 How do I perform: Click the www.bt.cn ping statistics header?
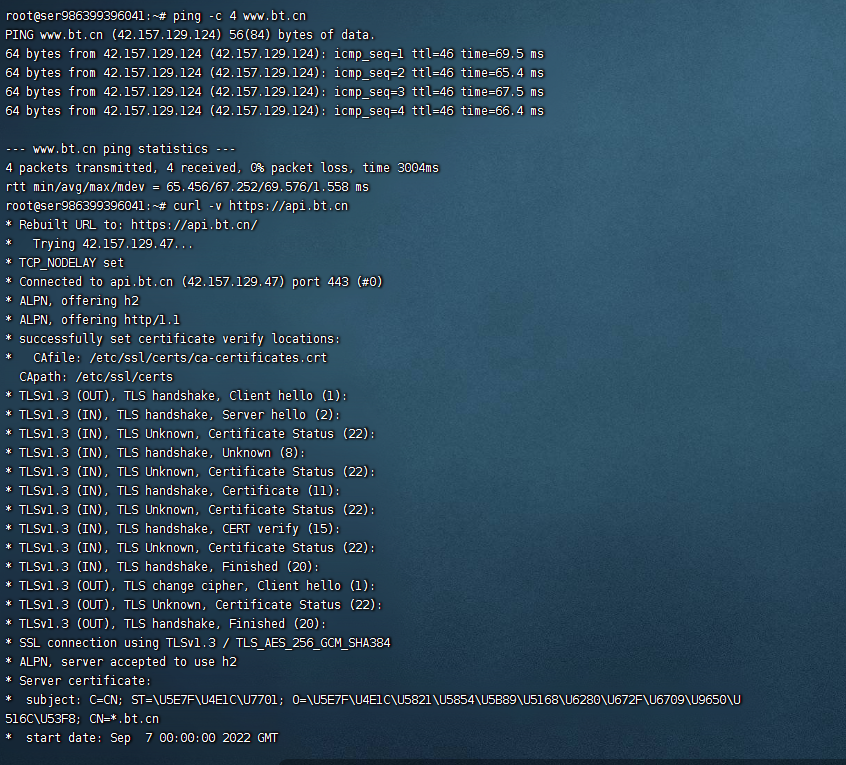[x=120, y=149]
